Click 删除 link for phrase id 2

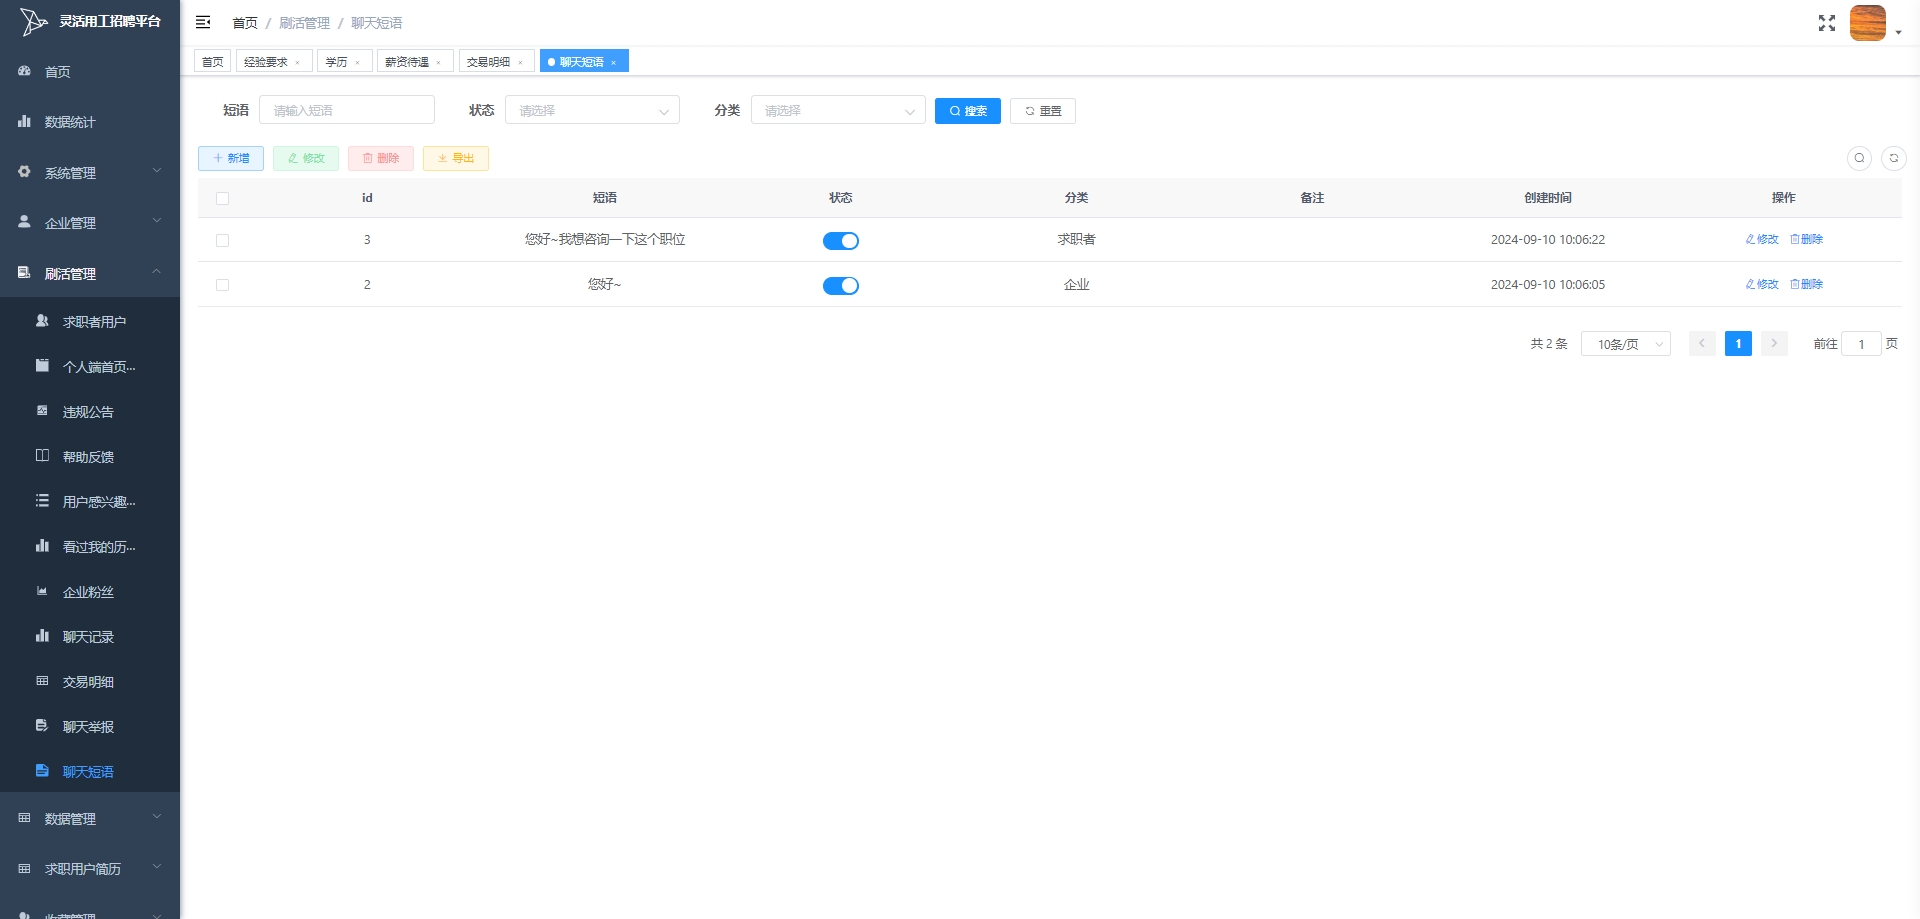(x=1807, y=285)
